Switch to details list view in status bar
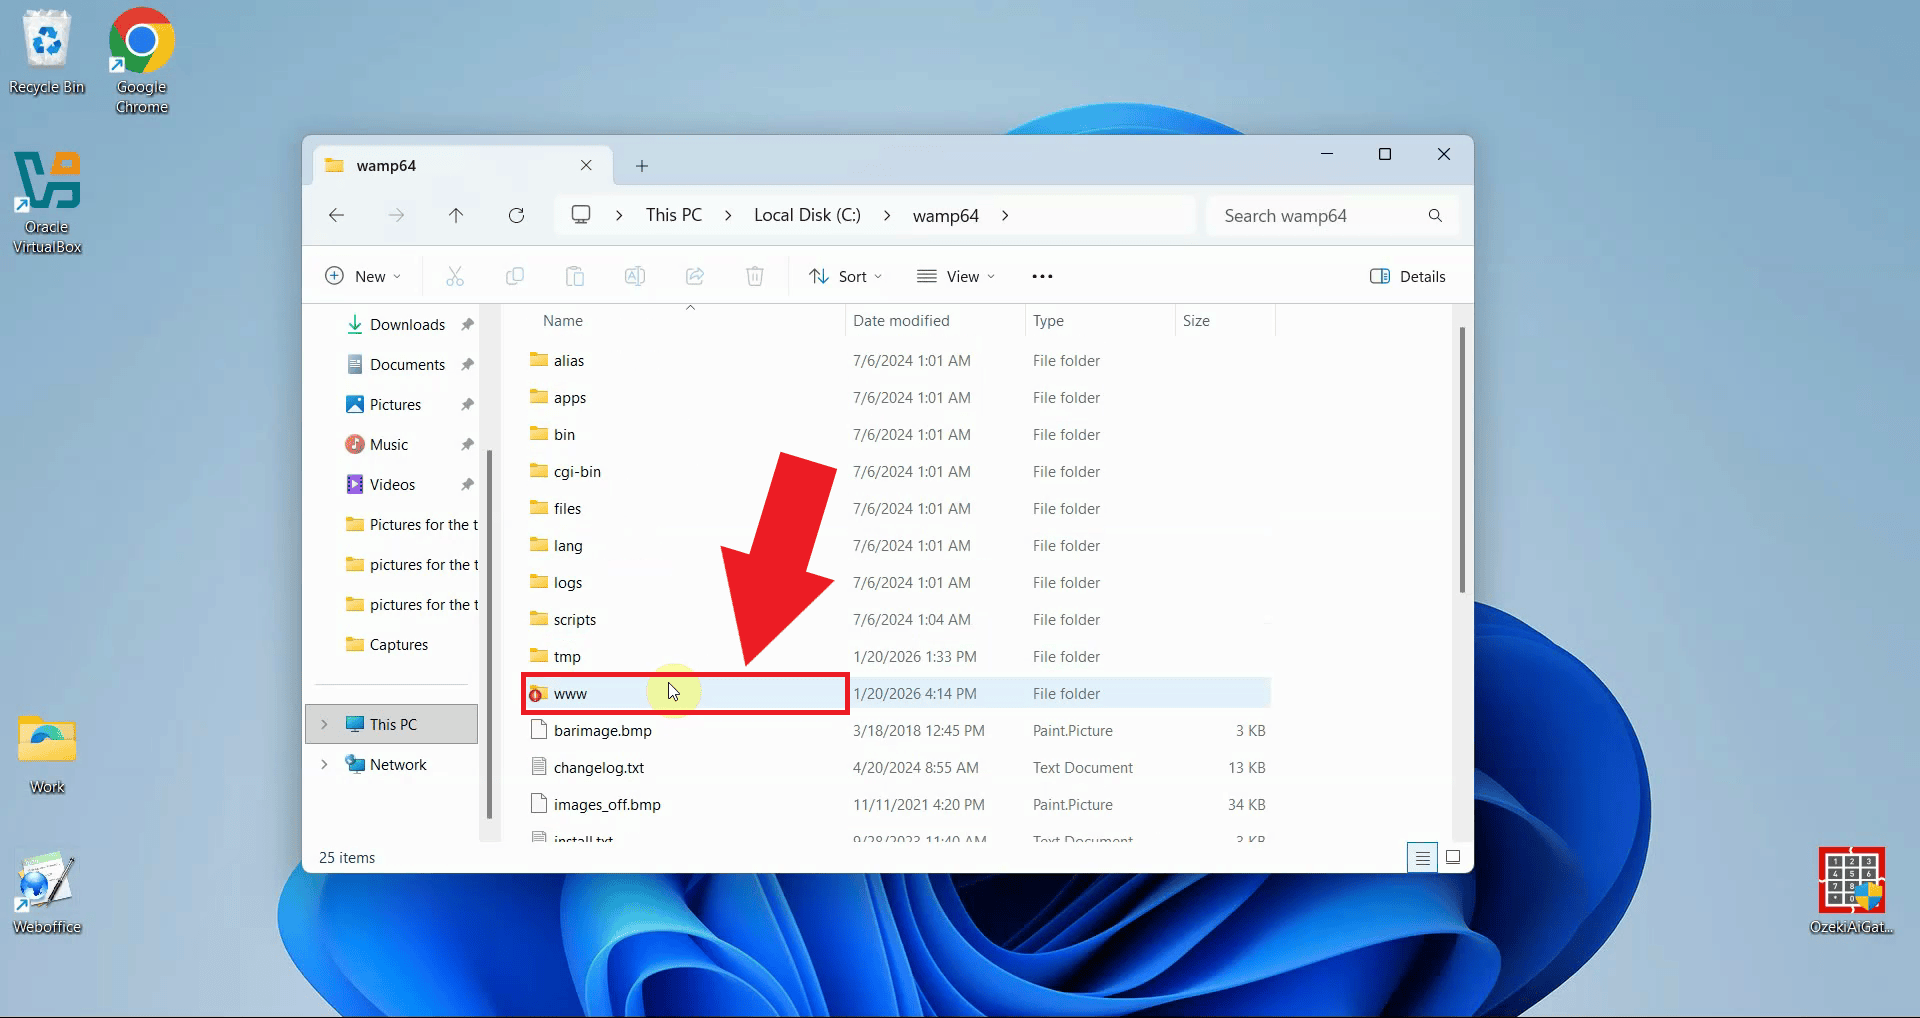The height and width of the screenshot is (1018, 1920). 1422,857
